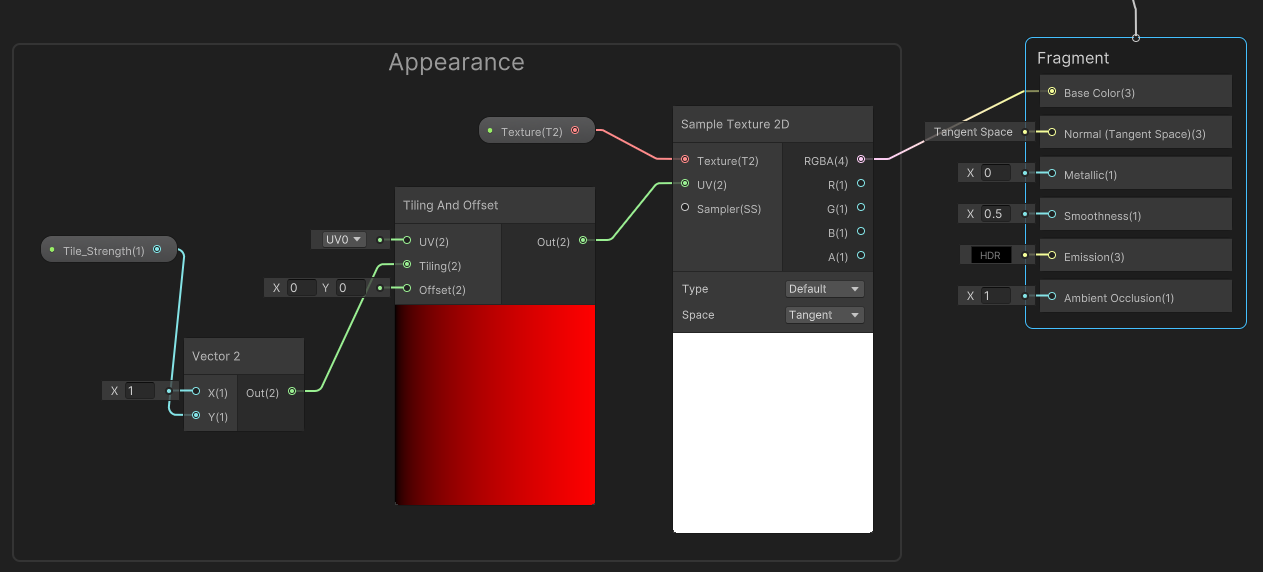
Task: Click the Tile_Strength property output port
Action: (157, 250)
